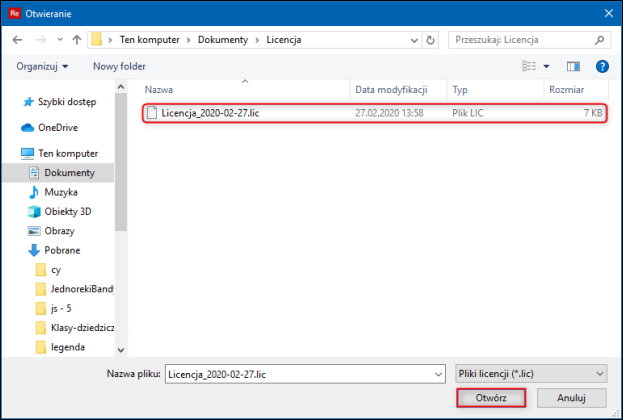
Task: Open the Organizuj menu
Action: pos(42,66)
